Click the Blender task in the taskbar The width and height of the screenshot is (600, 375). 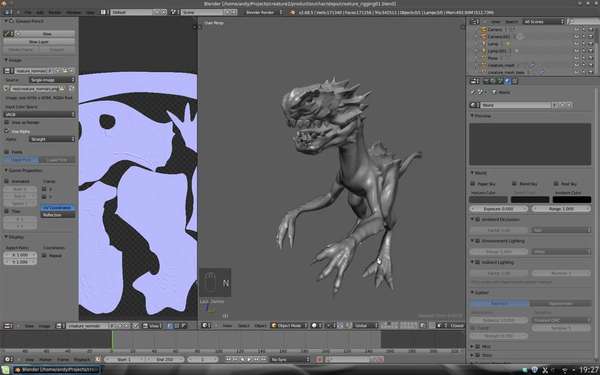tap(57, 370)
